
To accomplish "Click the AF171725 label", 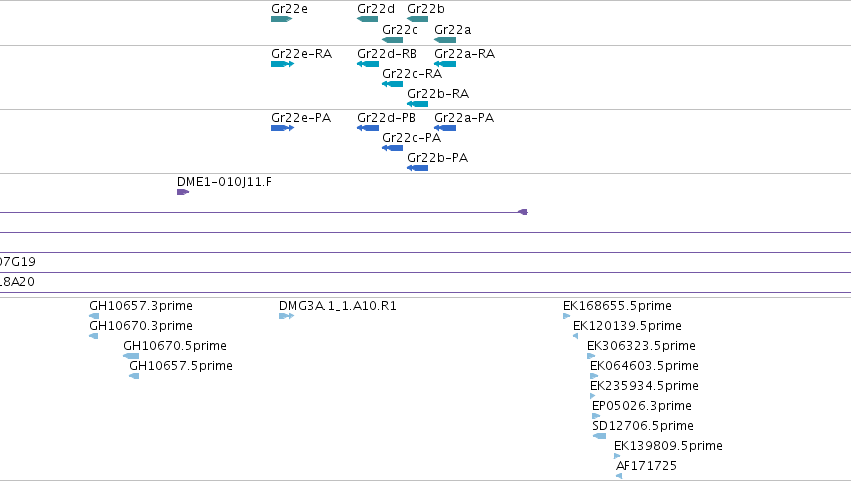I will click(646, 466).
